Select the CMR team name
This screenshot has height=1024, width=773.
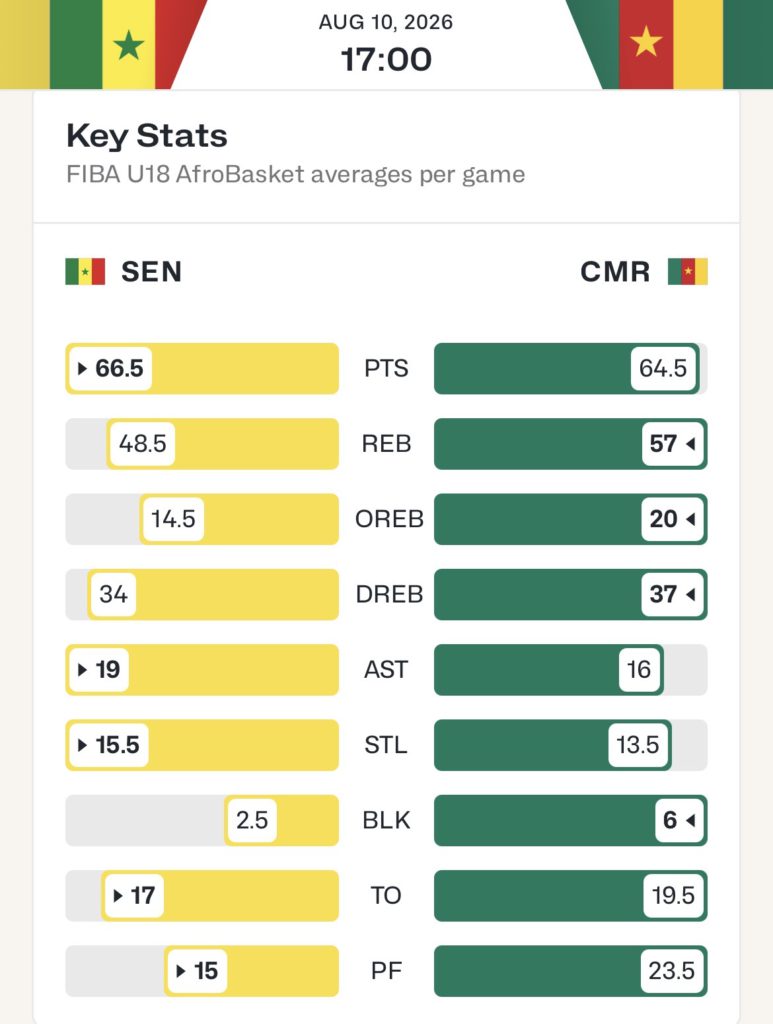click(615, 272)
